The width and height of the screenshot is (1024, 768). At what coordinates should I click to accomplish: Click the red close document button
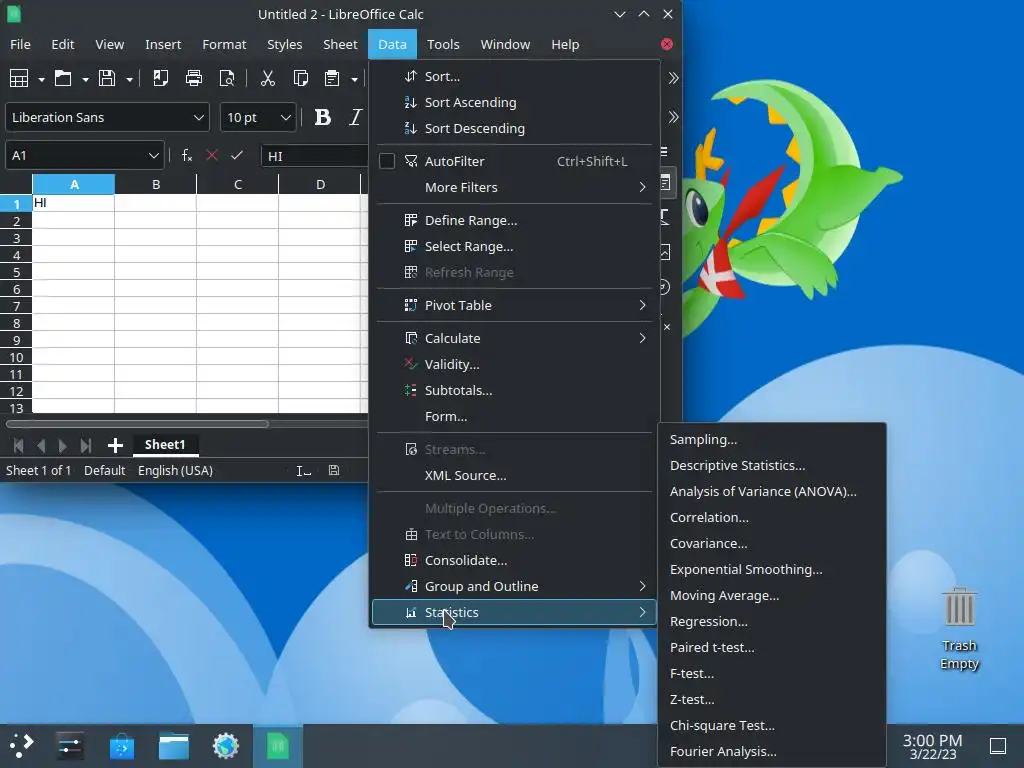(667, 44)
